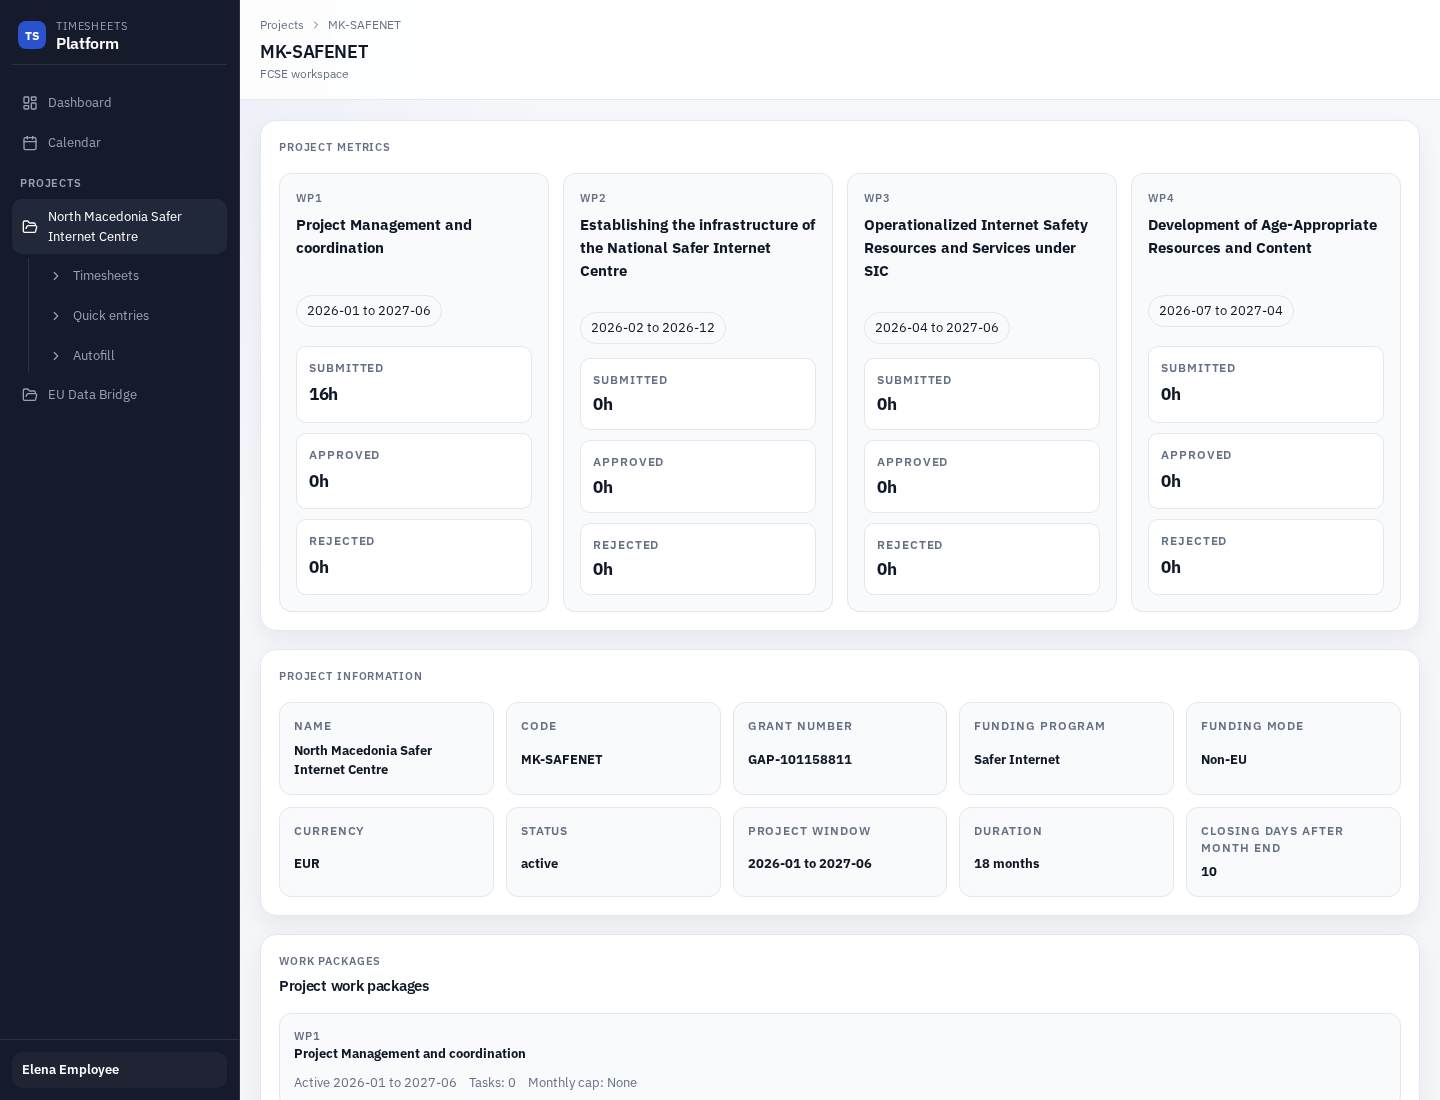Select the calendar icon next to Calendar
The height and width of the screenshot is (1100, 1440).
coord(31,142)
